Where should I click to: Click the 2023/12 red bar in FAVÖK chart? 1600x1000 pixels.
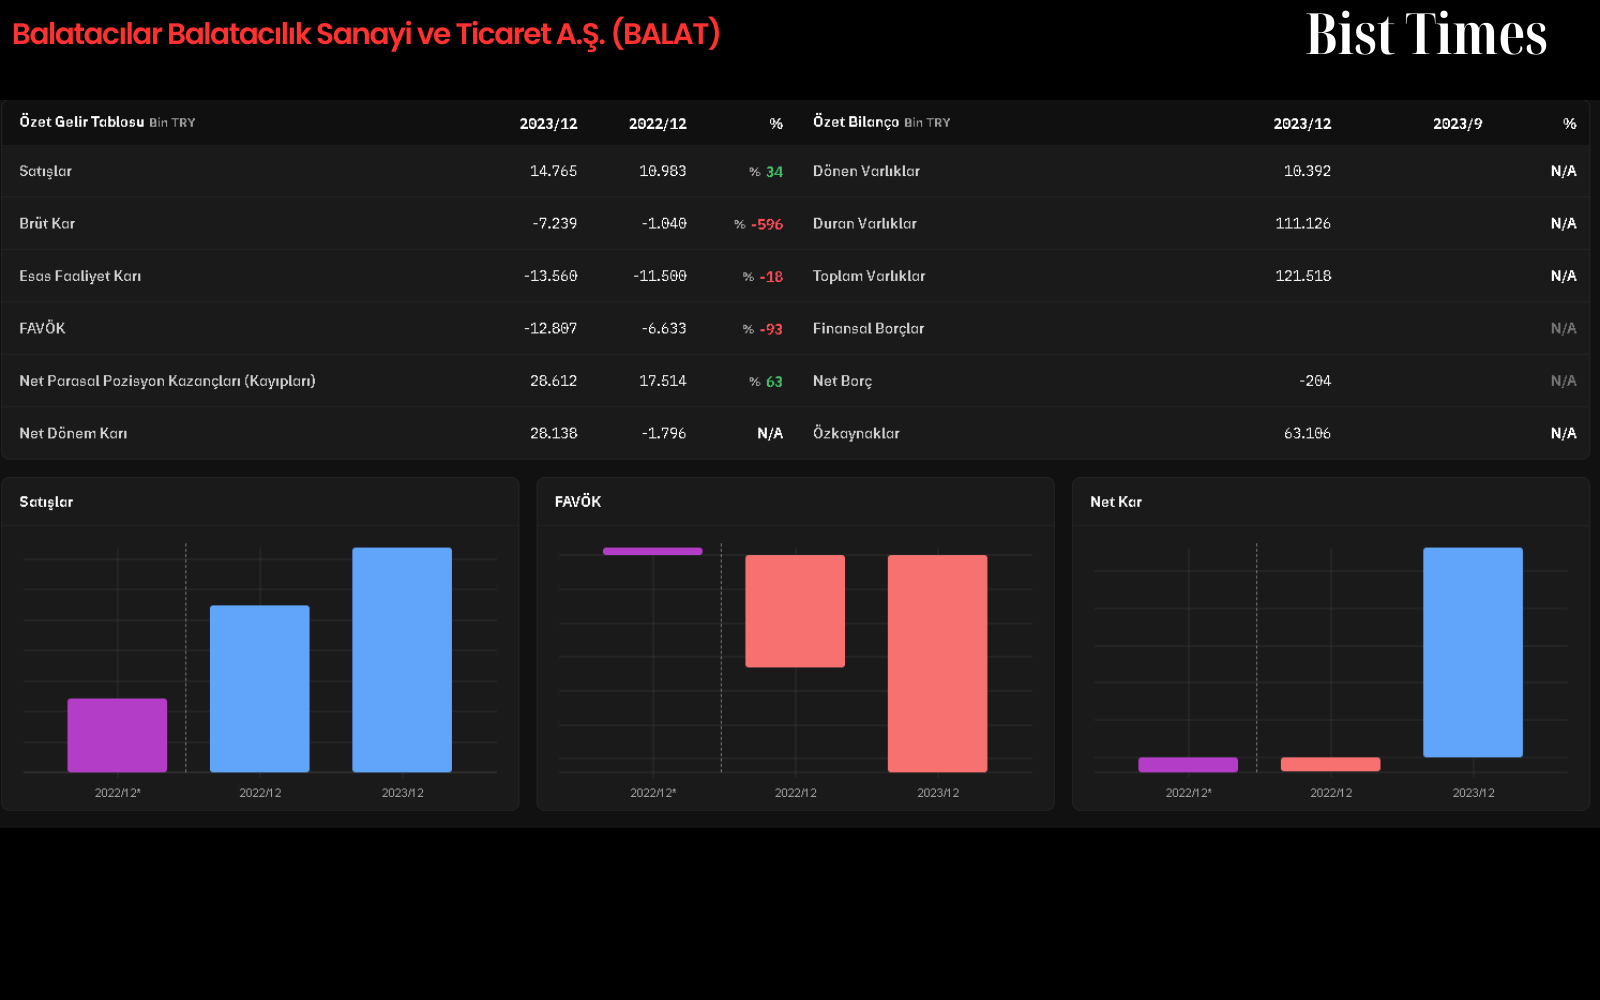(x=937, y=663)
